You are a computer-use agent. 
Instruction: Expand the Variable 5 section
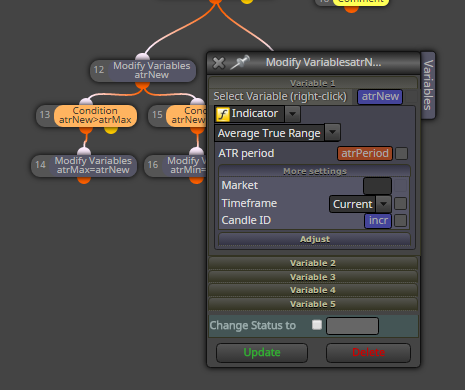click(x=313, y=304)
